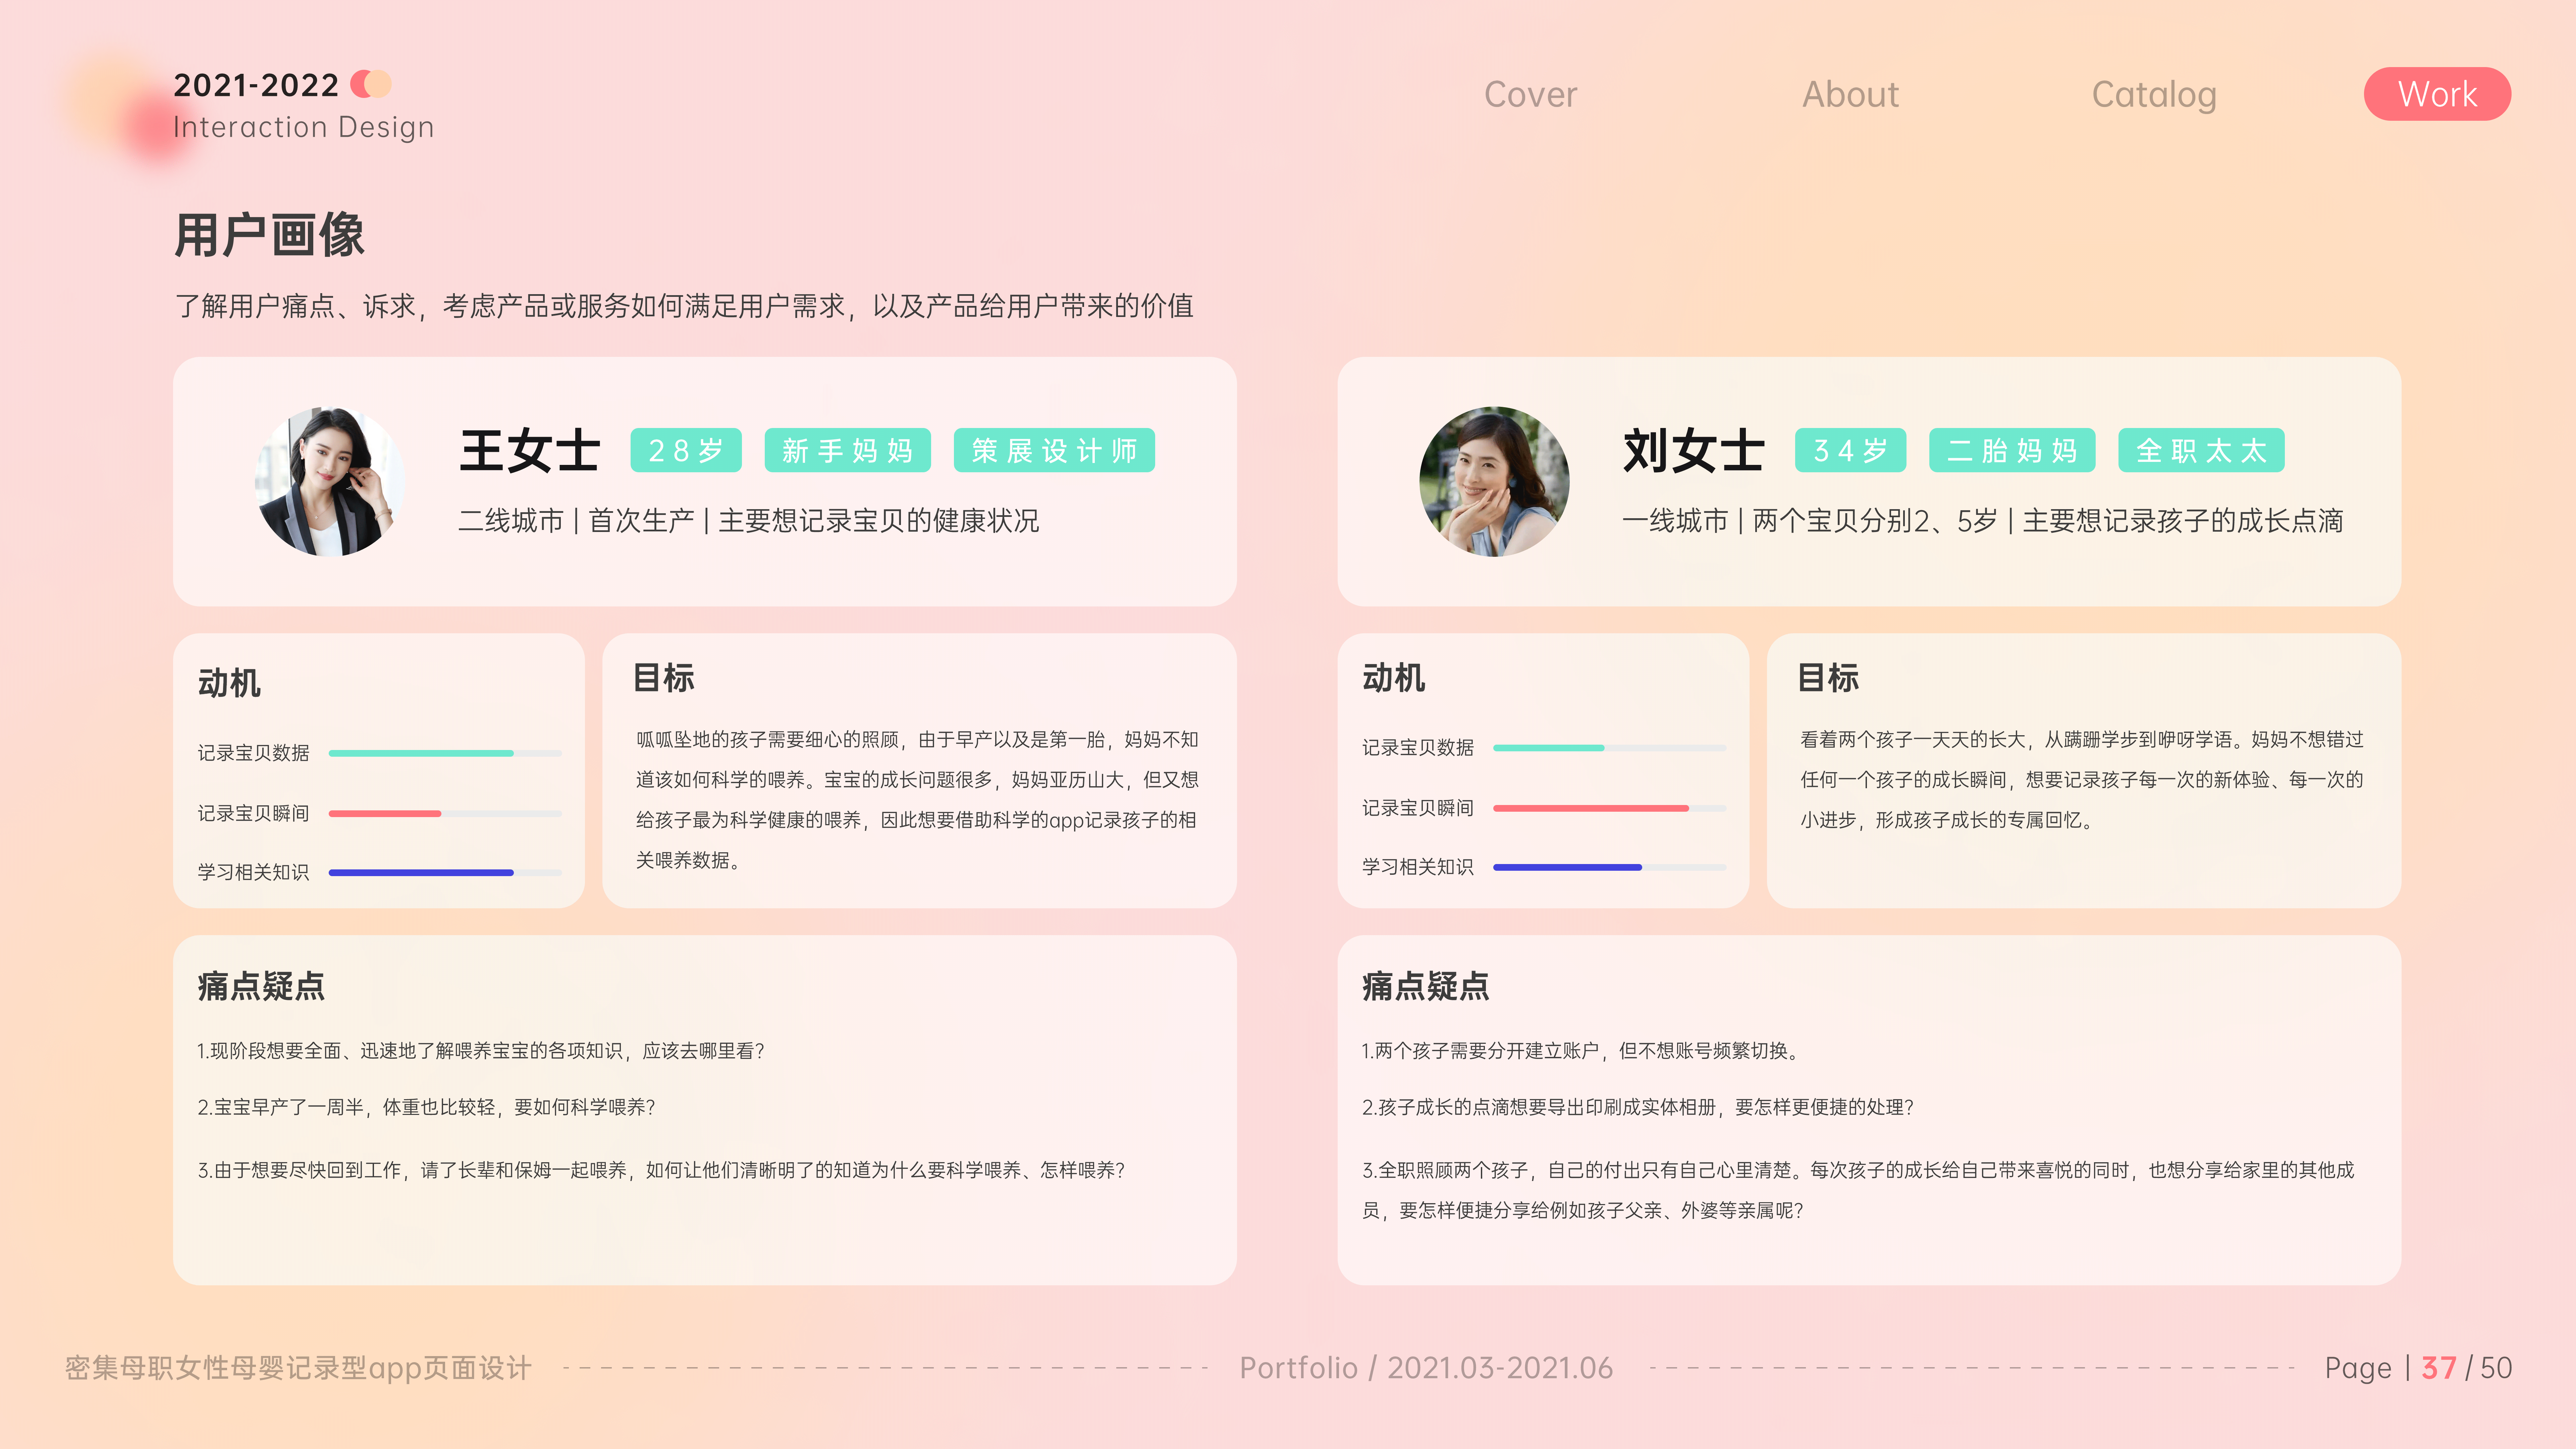Click the goal paragraph starting 看着两个孩子
Viewport: 2576px width, 1449px height.
pyautogui.click(x=2082, y=780)
